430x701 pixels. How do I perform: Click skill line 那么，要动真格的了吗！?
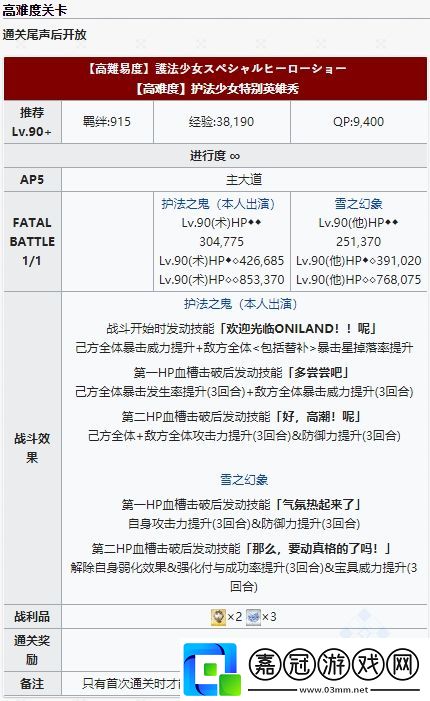[x=242, y=549]
